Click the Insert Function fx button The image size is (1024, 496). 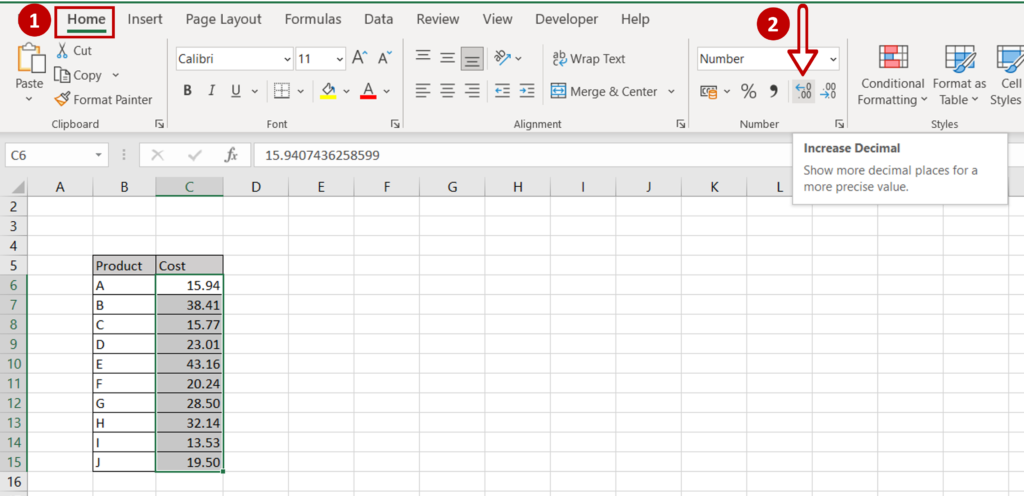coord(231,155)
